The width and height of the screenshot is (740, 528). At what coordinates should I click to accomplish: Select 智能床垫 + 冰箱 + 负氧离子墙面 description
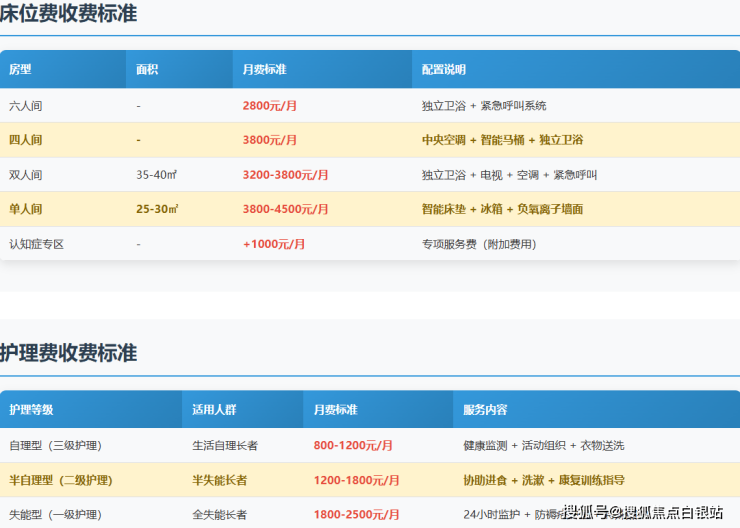[502, 209]
